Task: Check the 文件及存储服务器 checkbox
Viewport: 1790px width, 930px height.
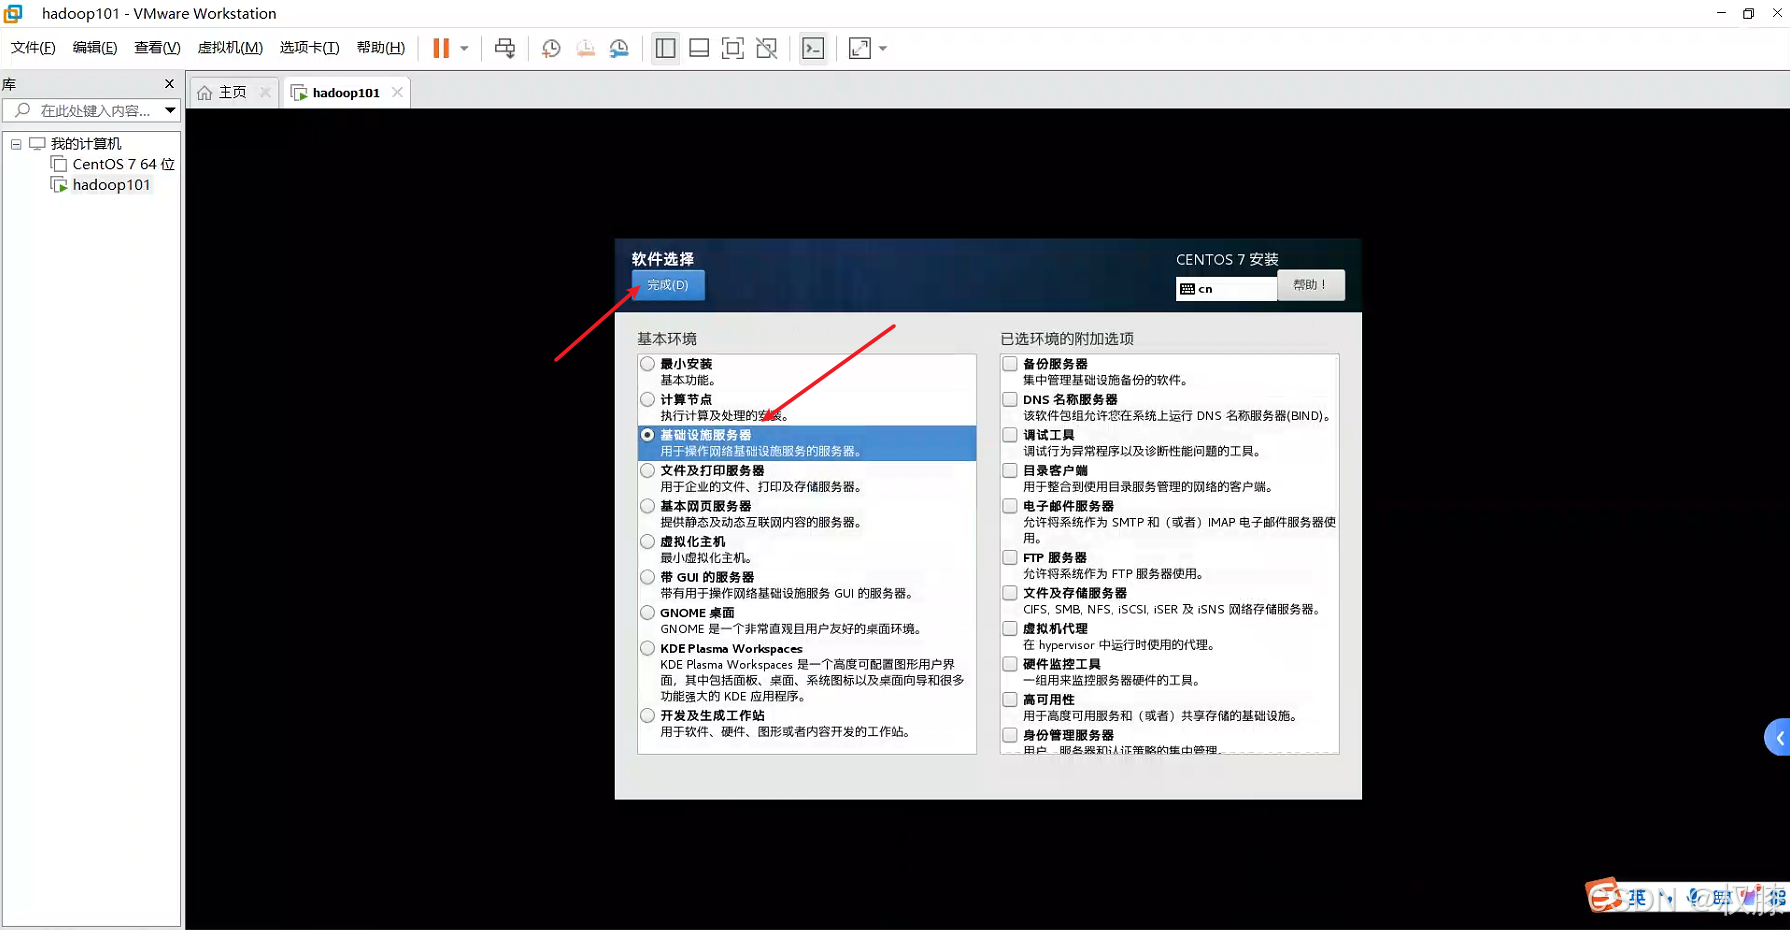Action: [x=1010, y=593]
